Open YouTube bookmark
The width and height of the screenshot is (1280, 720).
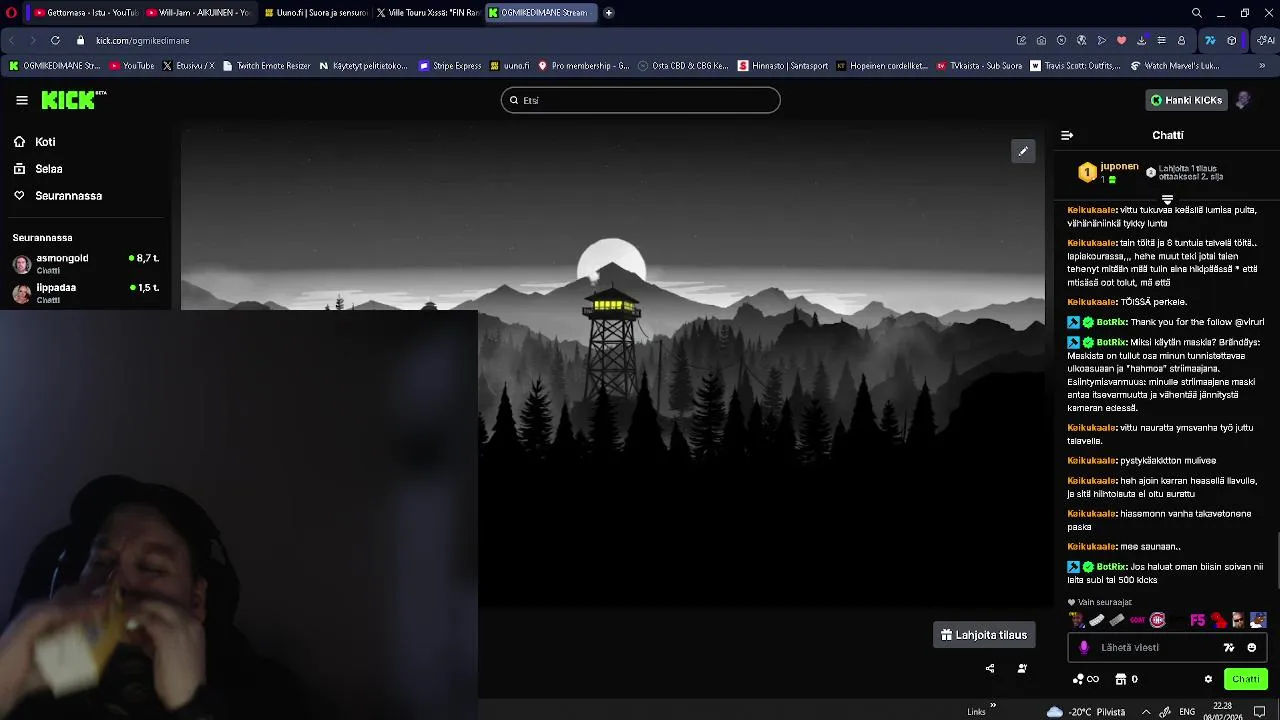tap(132, 66)
